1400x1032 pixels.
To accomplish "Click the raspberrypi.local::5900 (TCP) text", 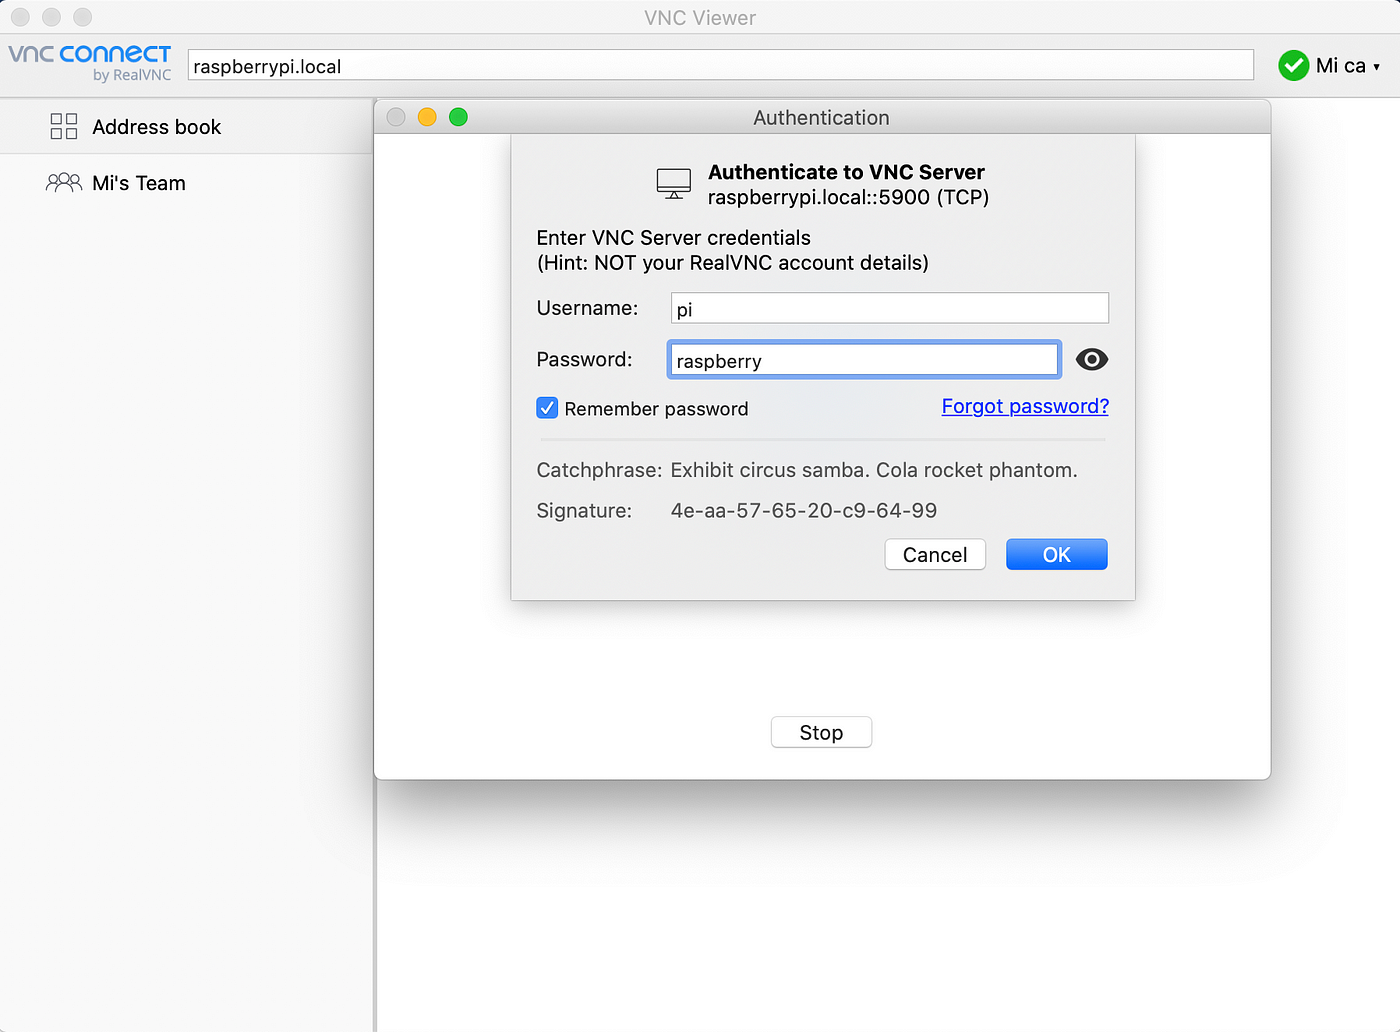I will point(848,197).
